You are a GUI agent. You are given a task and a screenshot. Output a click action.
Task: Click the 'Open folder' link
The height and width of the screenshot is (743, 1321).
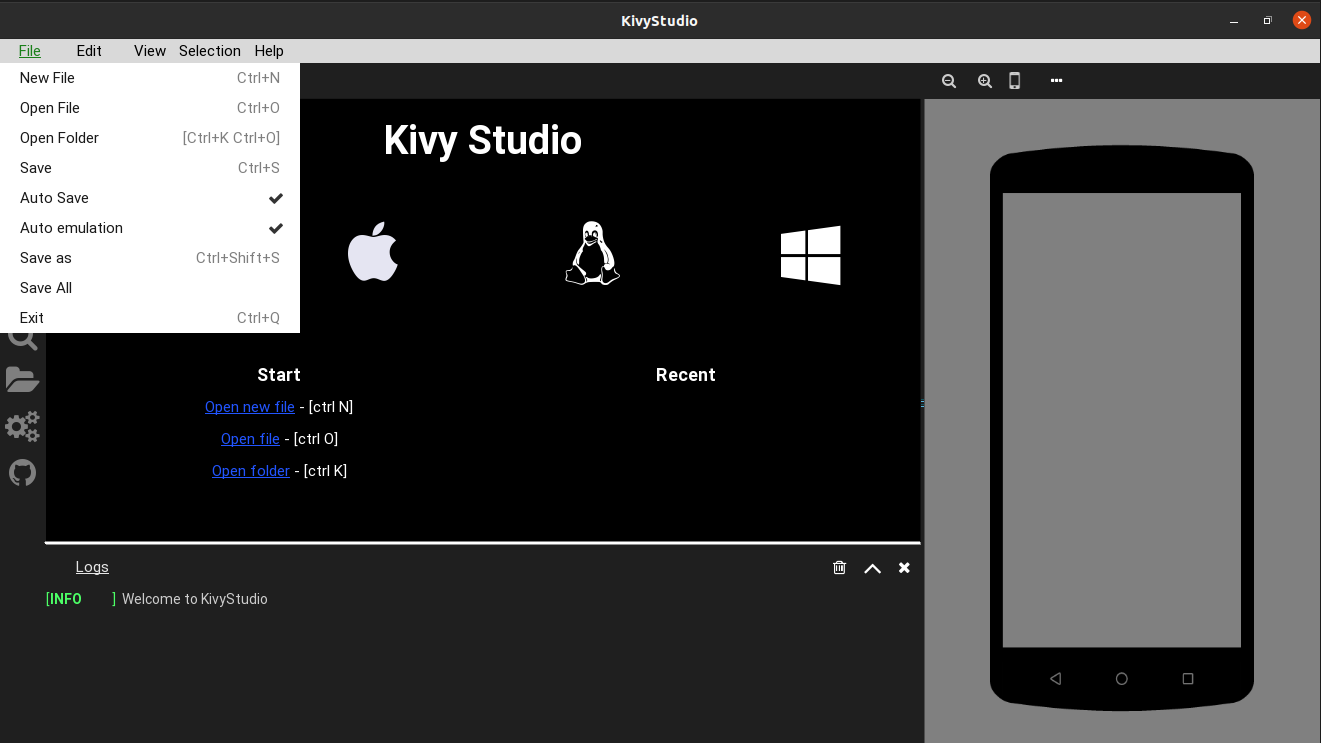251,471
